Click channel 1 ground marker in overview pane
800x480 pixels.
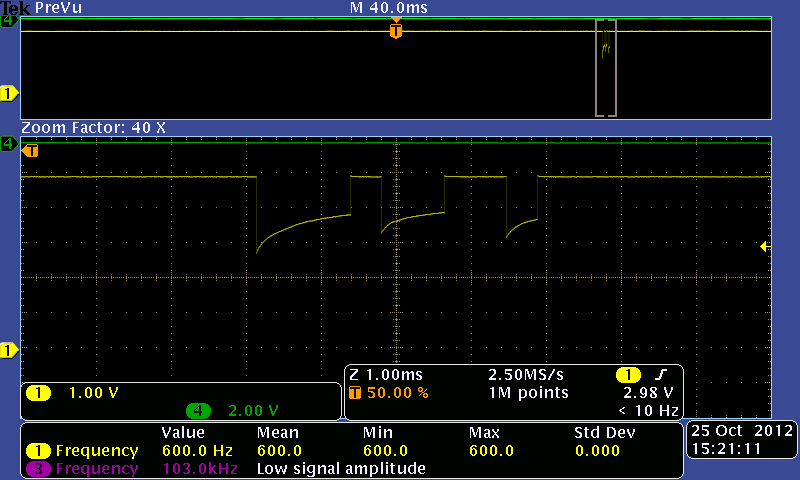9,94
